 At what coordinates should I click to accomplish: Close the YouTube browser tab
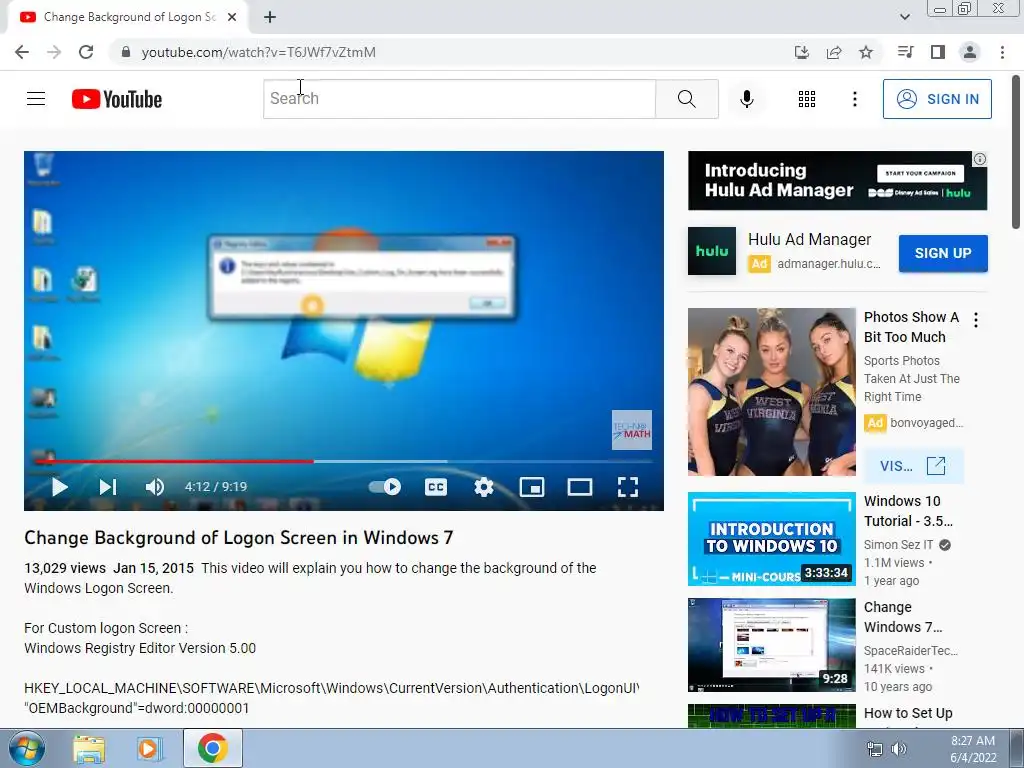point(232,17)
